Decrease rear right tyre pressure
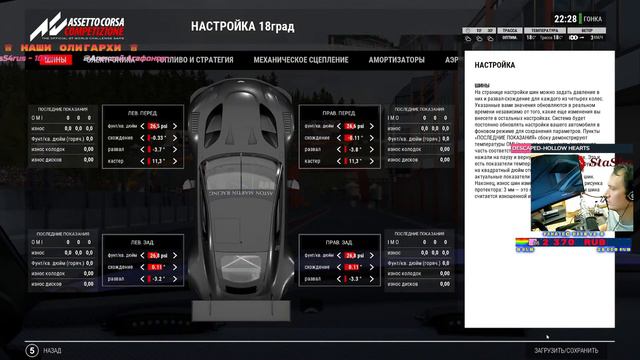640x360 pixels. click(x=339, y=256)
